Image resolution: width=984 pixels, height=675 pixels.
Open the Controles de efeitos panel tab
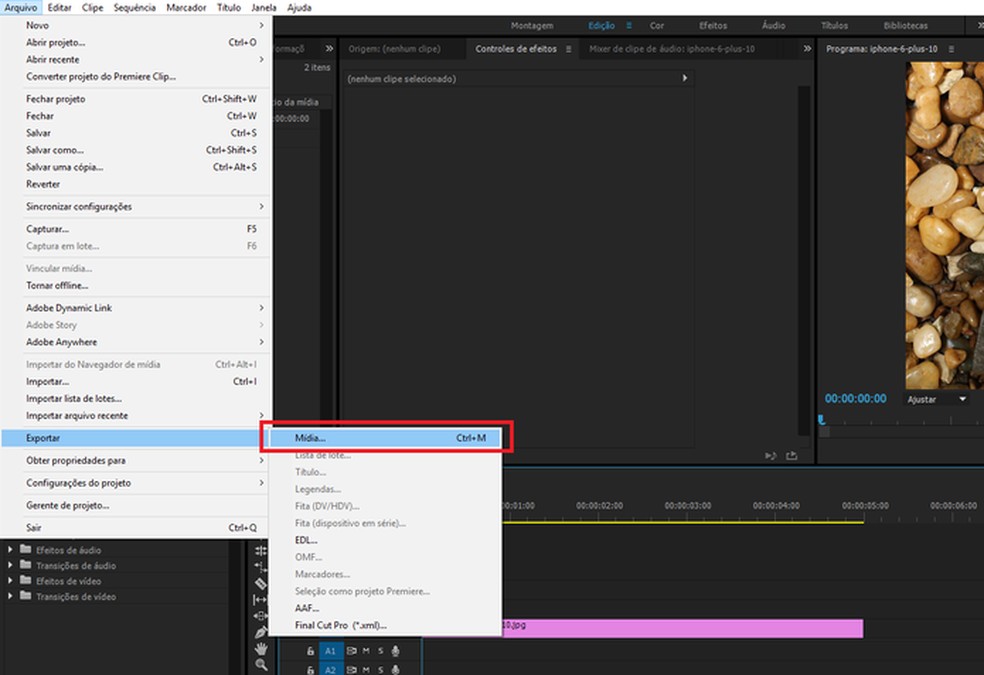point(516,48)
